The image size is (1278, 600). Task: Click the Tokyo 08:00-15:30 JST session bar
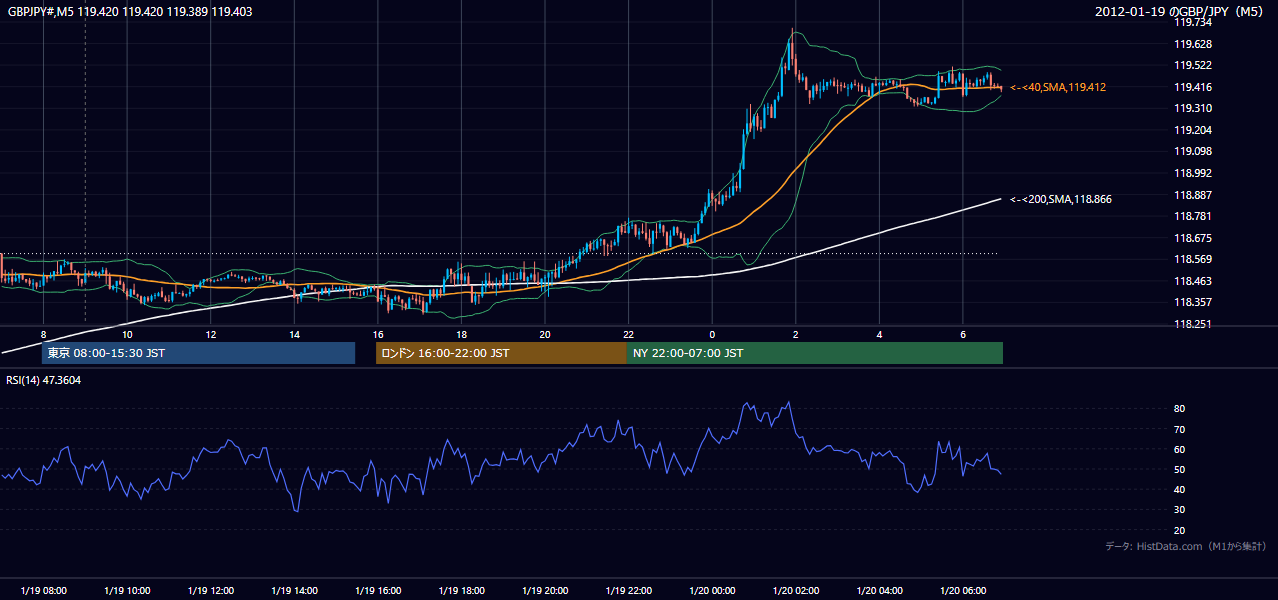click(198, 353)
